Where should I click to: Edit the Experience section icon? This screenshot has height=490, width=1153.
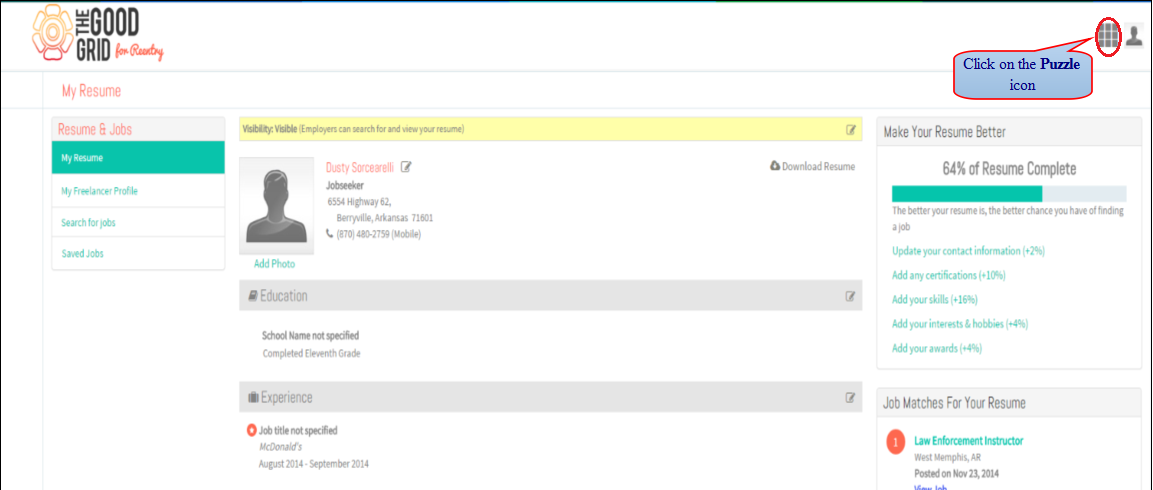click(851, 397)
